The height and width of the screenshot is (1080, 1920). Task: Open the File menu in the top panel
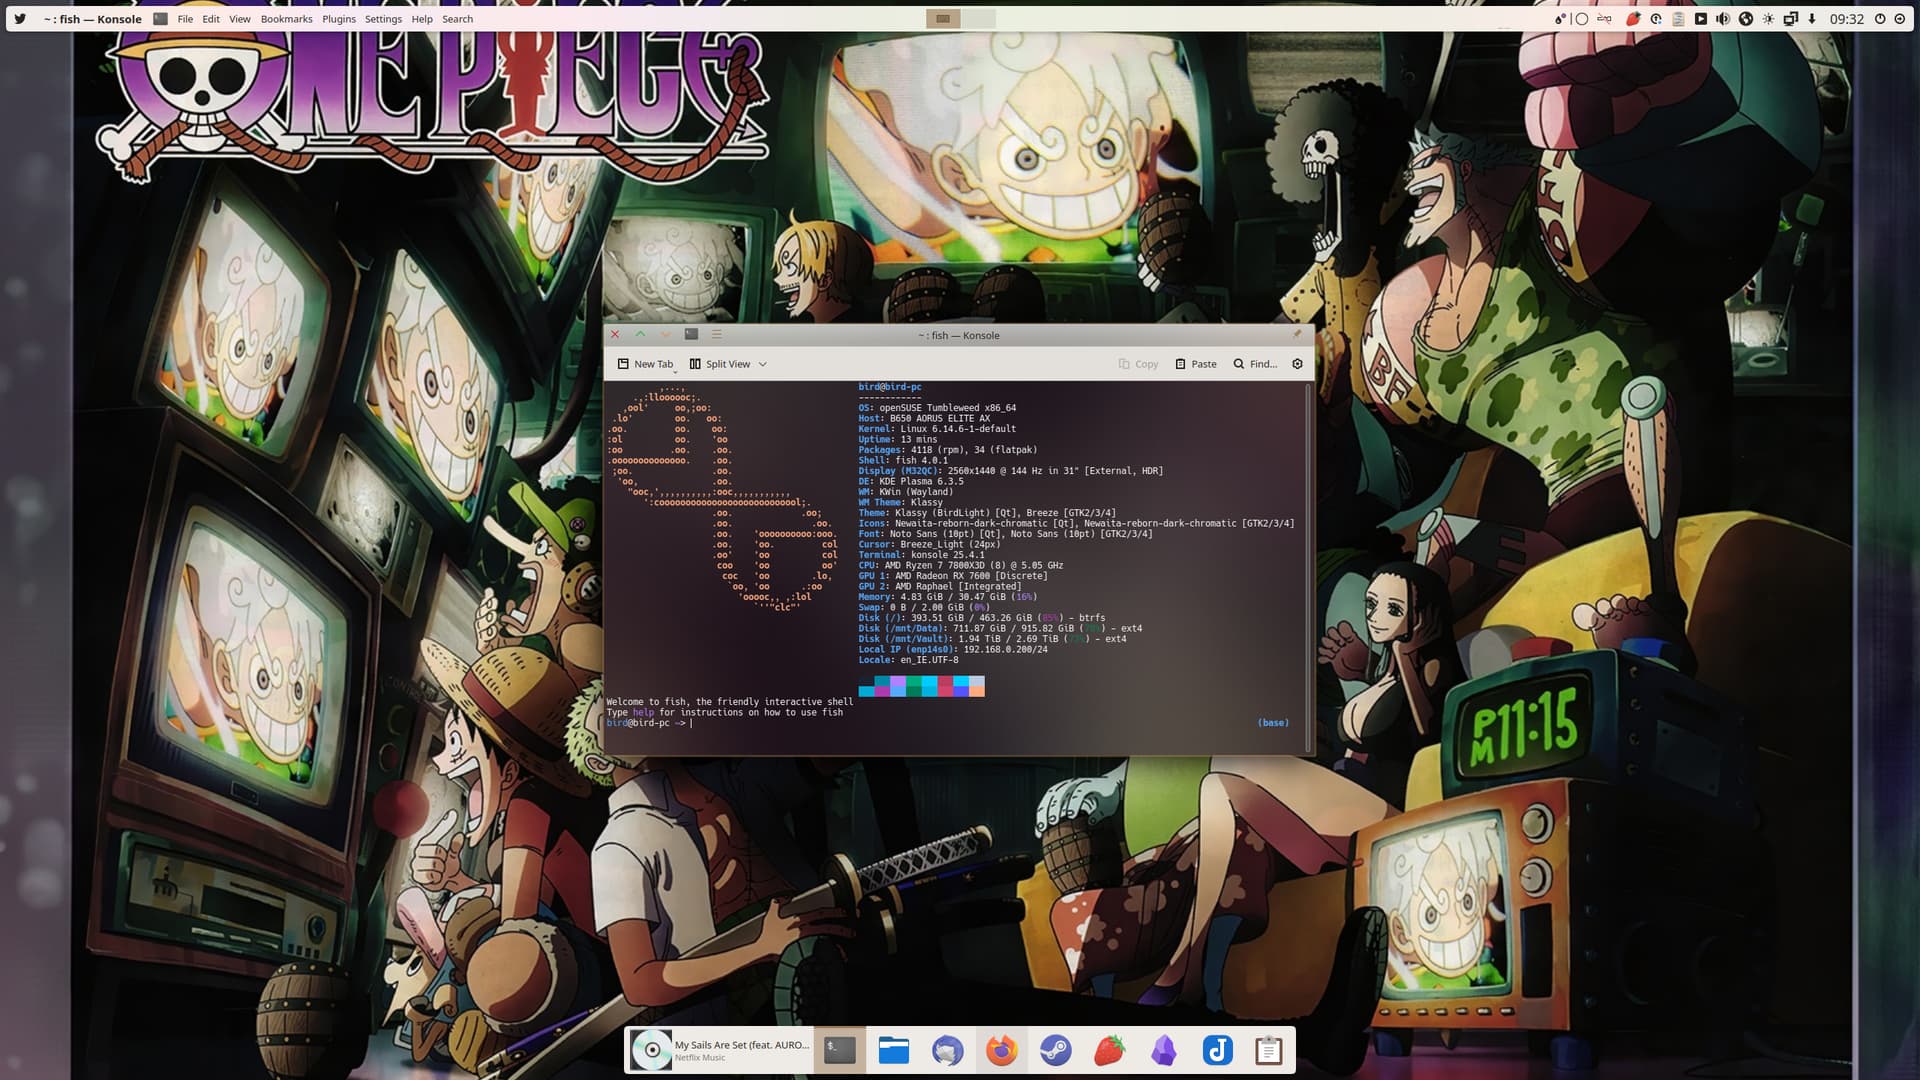click(185, 19)
